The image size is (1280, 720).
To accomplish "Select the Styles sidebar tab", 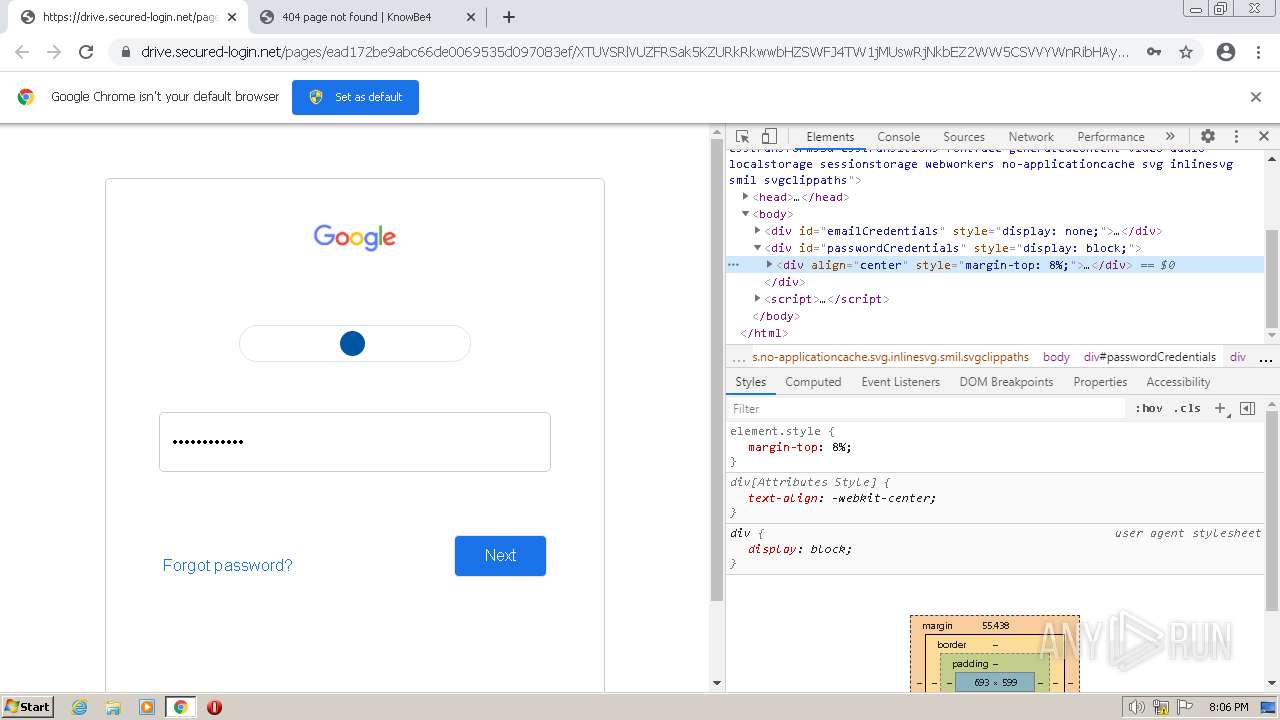I will point(750,382).
